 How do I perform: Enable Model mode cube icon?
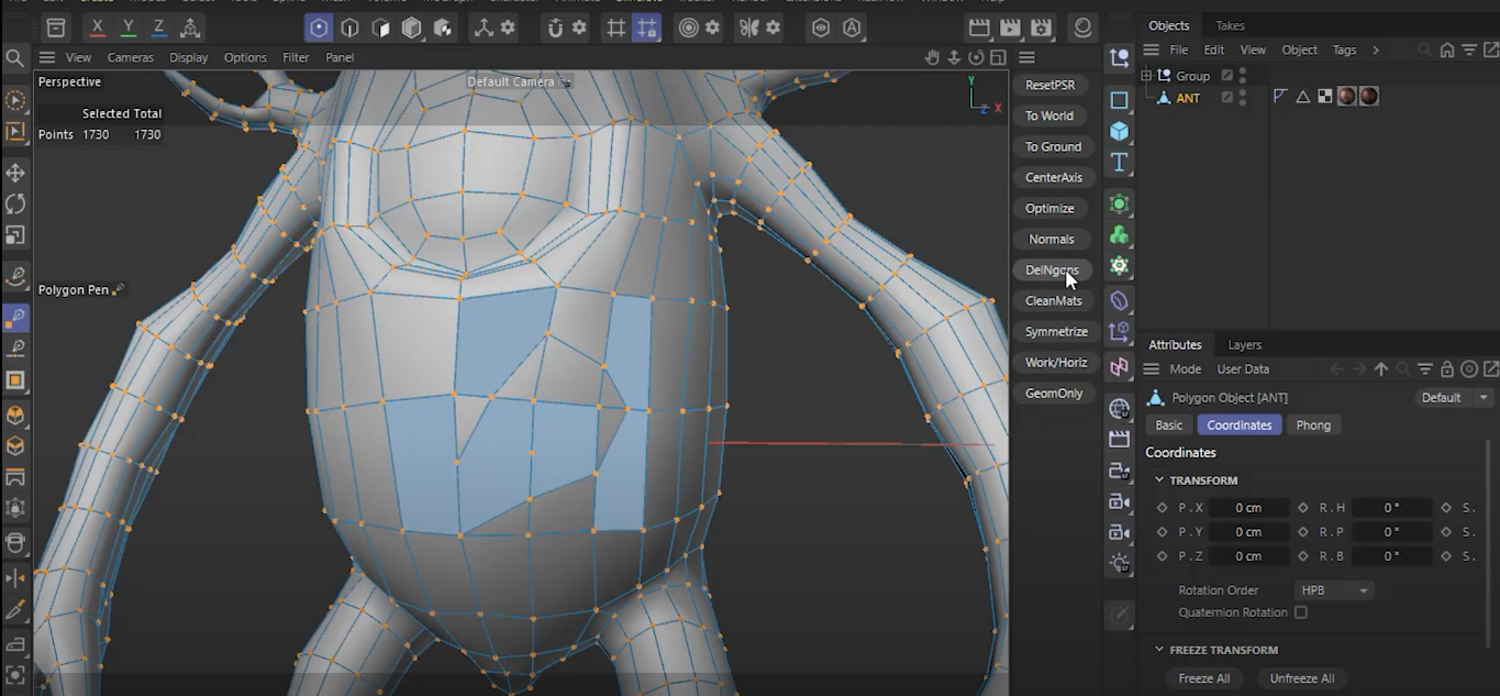coord(412,28)
